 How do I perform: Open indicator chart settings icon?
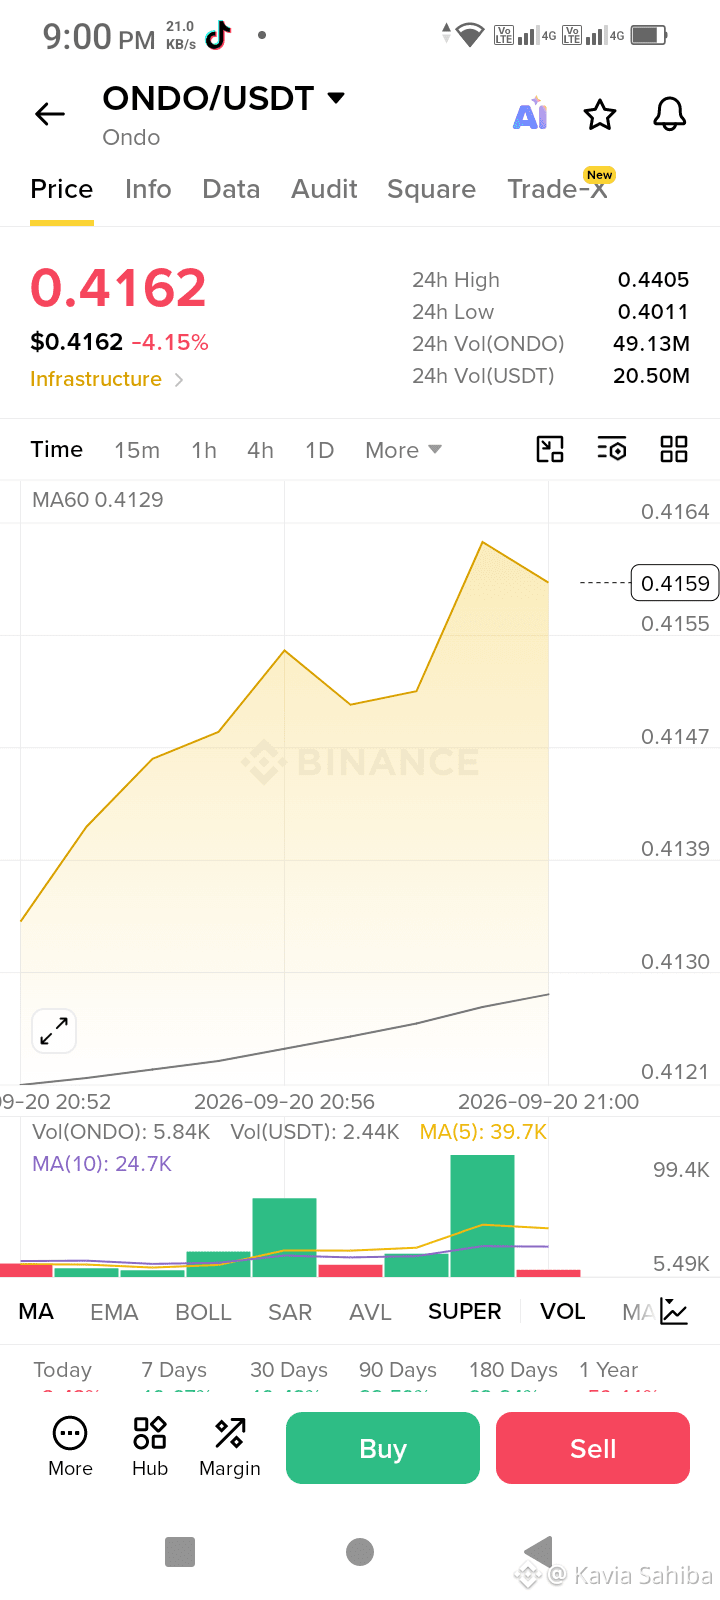[x=674, y=1311]
